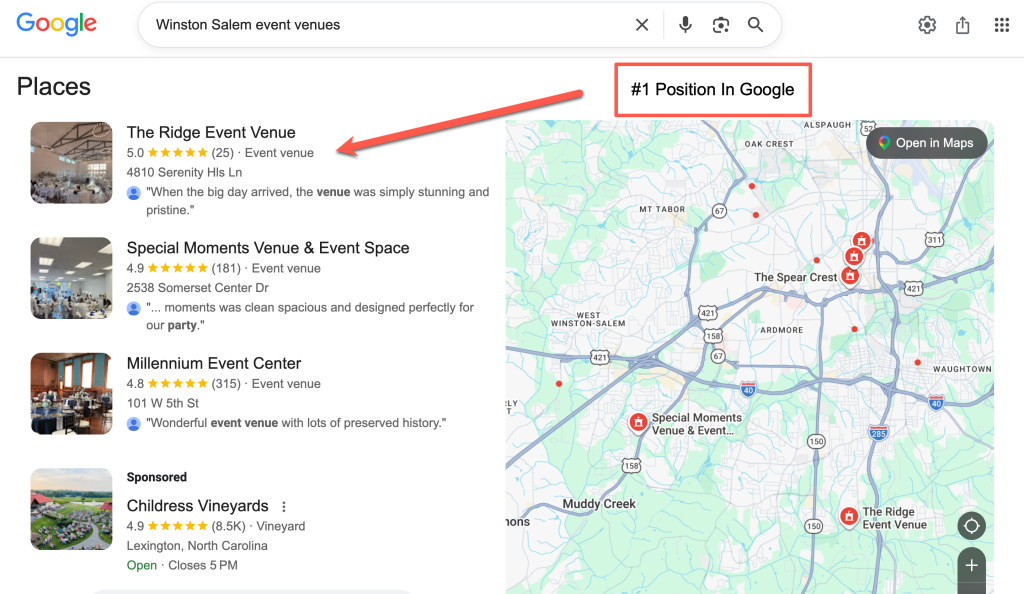Image resolution: width=1024 pixels, height=594 pixels.
Task: Click the address 4810 Serenity Hls Ln
Action: click(184, 172)
